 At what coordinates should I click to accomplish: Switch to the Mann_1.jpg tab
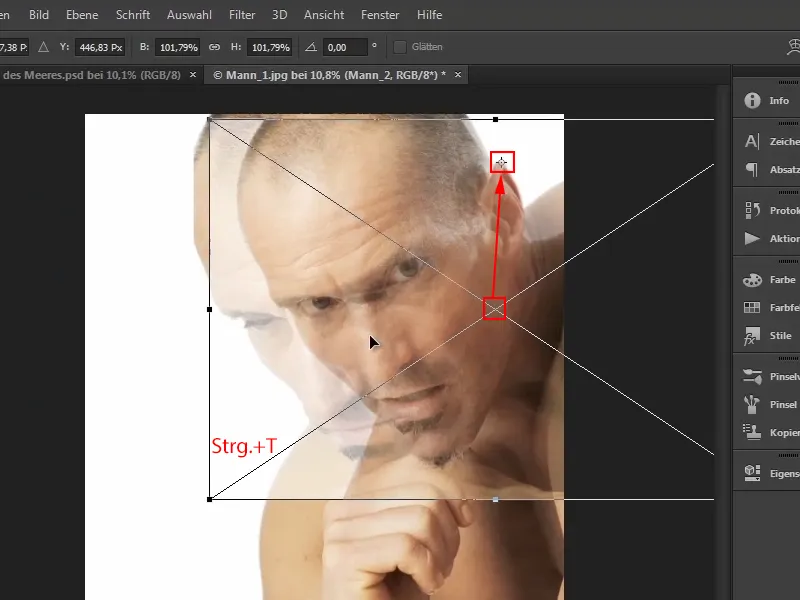click(x=329, y=75)
